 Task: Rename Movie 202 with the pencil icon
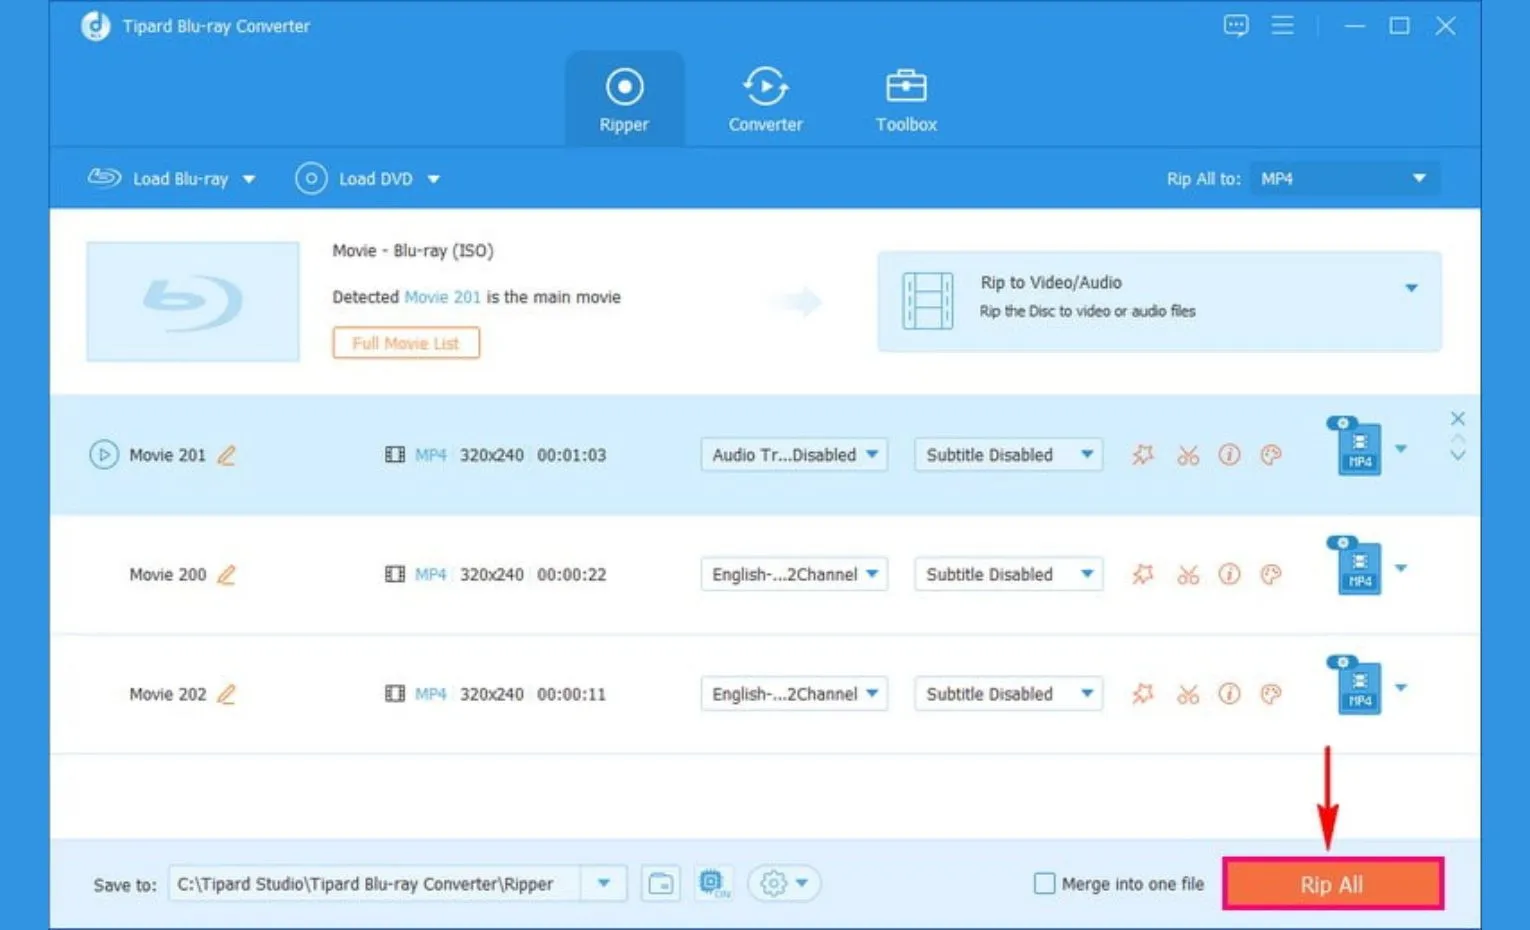coord(227,694)
